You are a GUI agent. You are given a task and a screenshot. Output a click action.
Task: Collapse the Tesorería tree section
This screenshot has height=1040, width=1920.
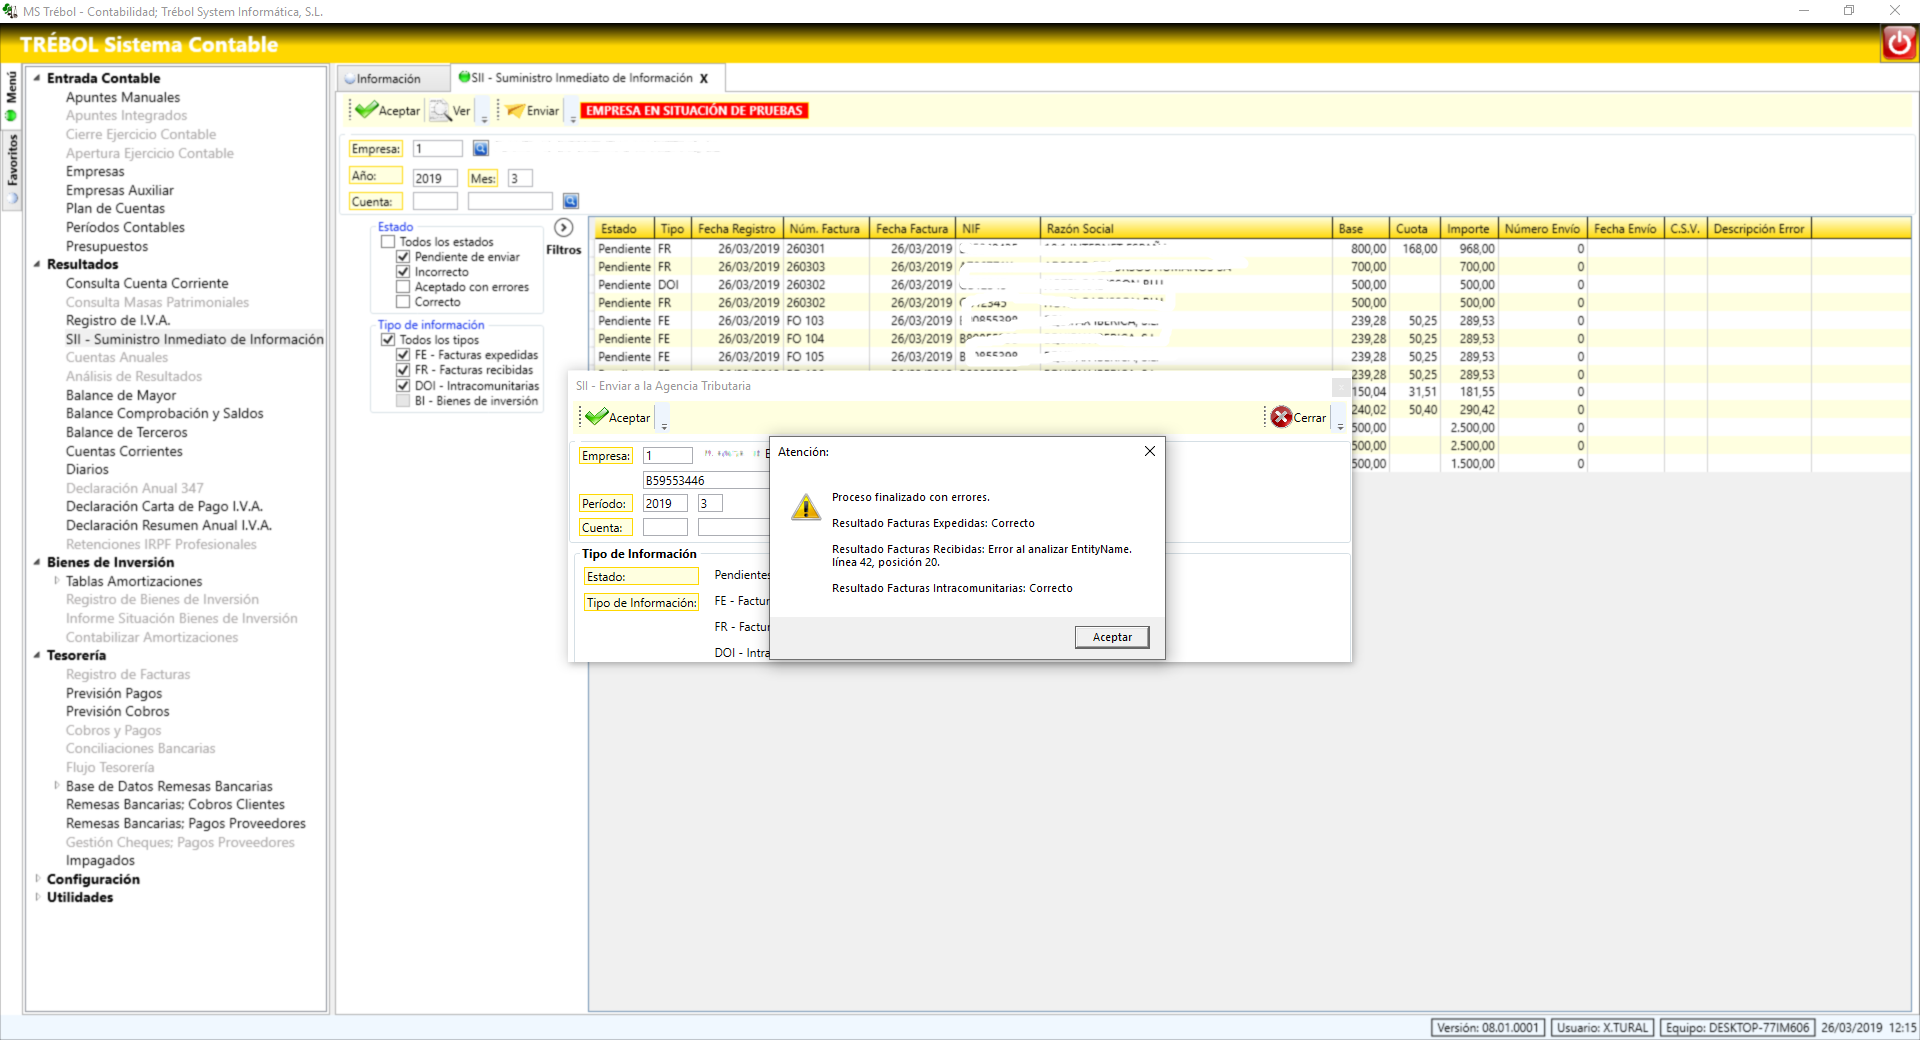tap(37, 655)
